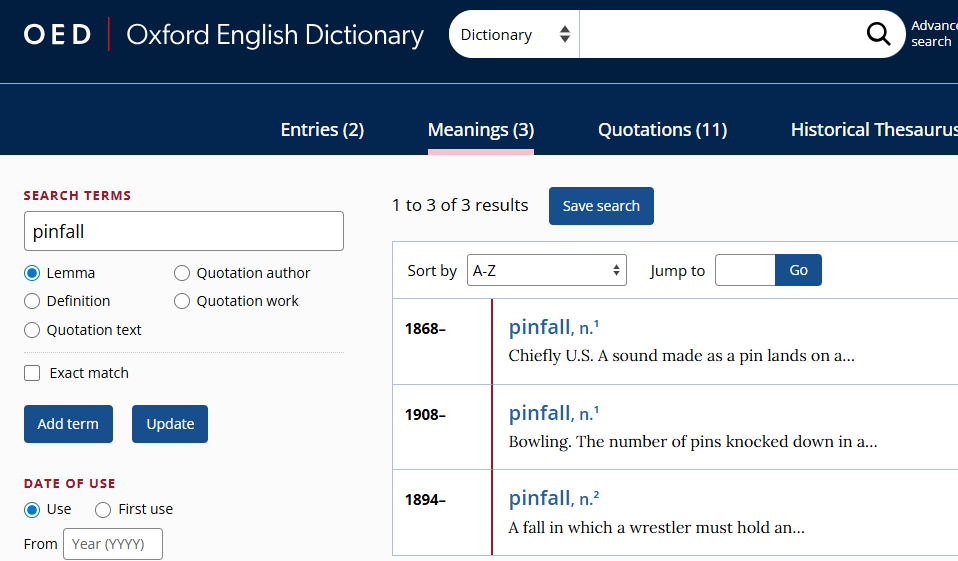Open pinfall n.¹ Bowling result dated 1908
Image resolution: width=958 pixels, height=561 pixels.
tap(554, 414)
